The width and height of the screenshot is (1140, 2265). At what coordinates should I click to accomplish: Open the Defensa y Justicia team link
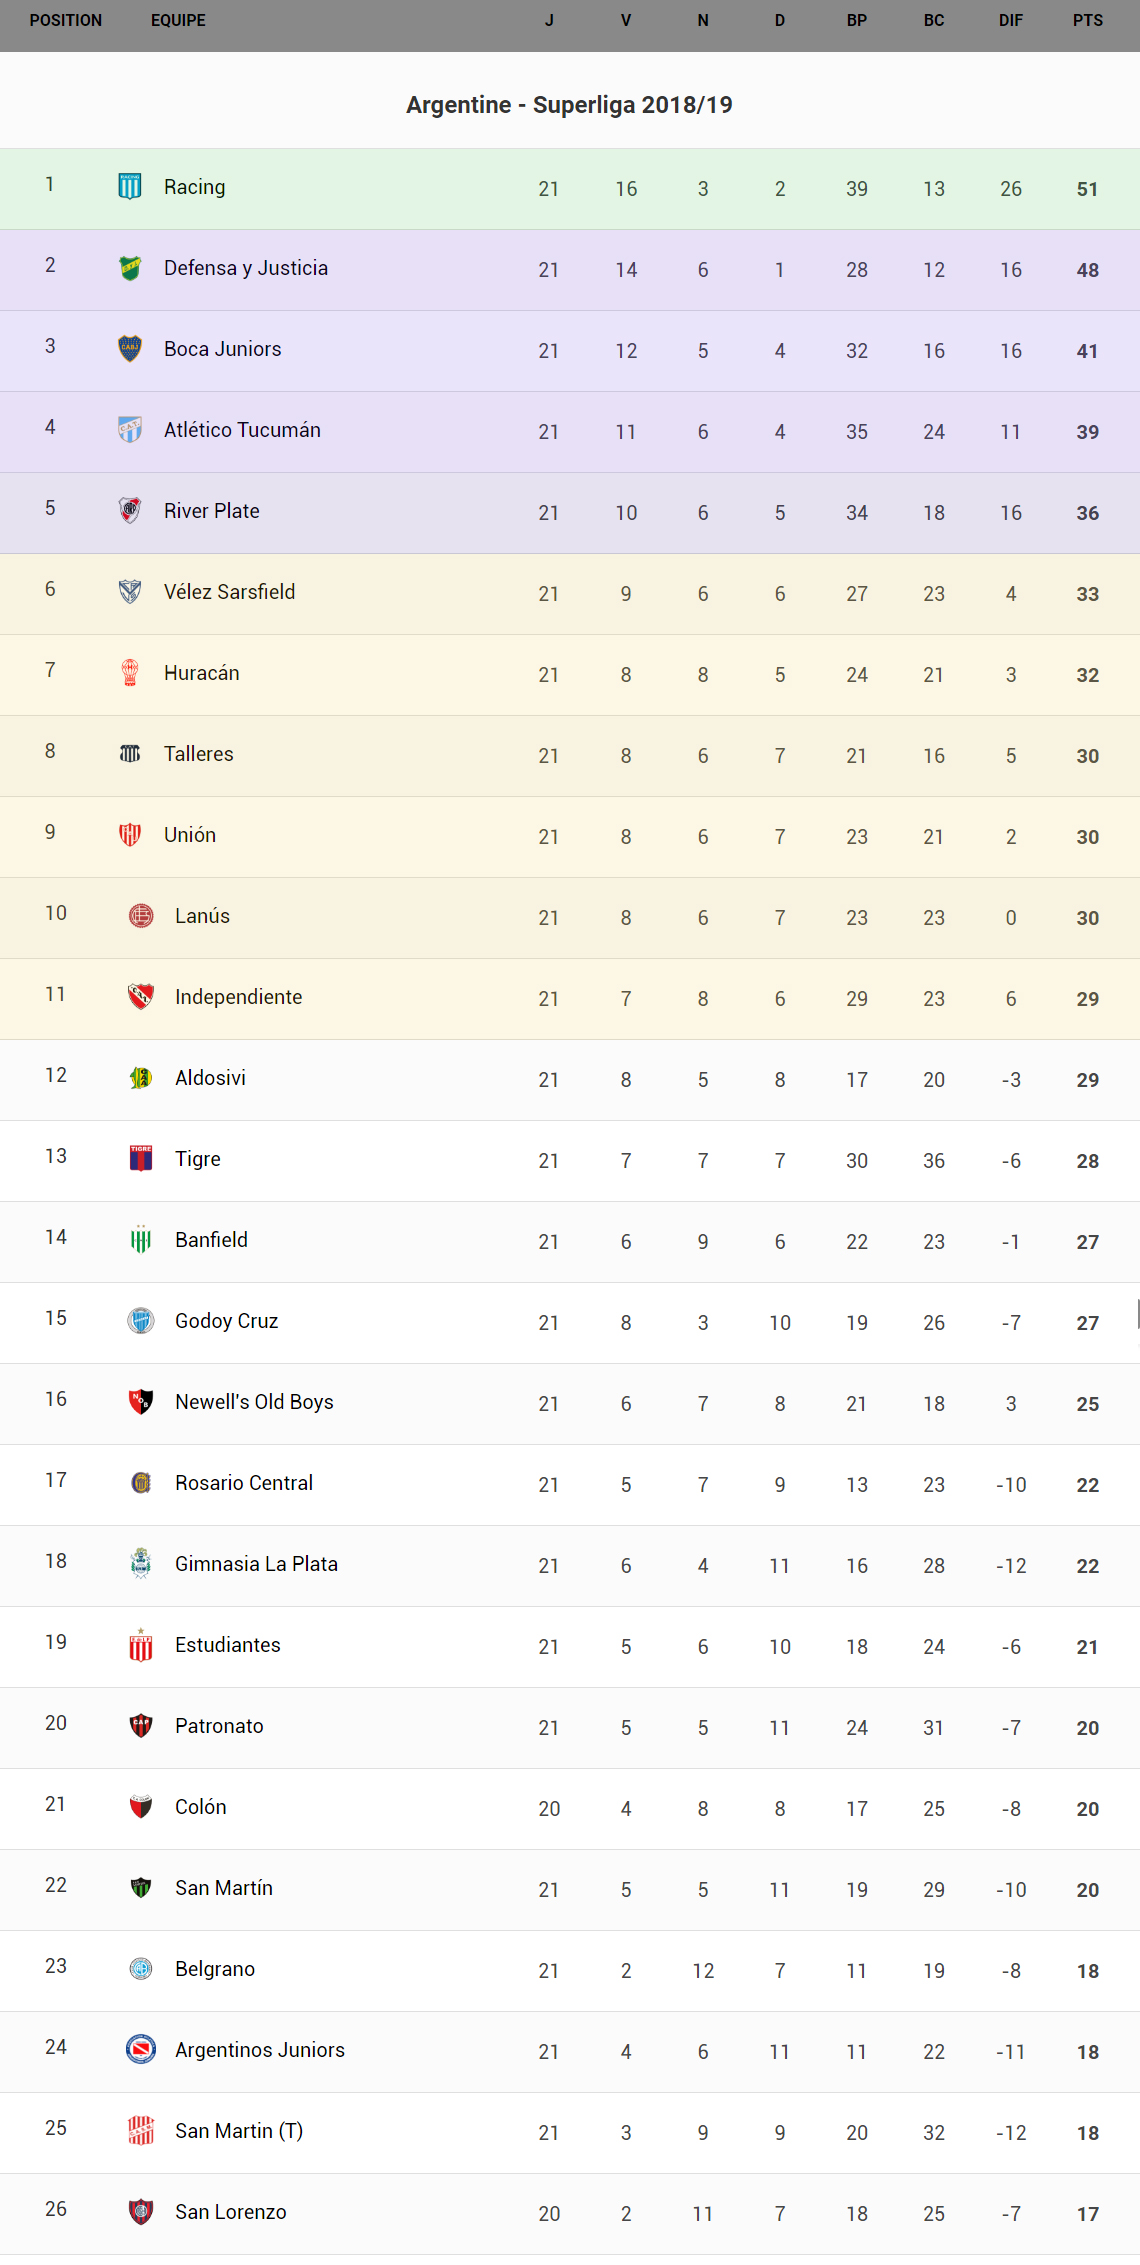pos(246,268)
